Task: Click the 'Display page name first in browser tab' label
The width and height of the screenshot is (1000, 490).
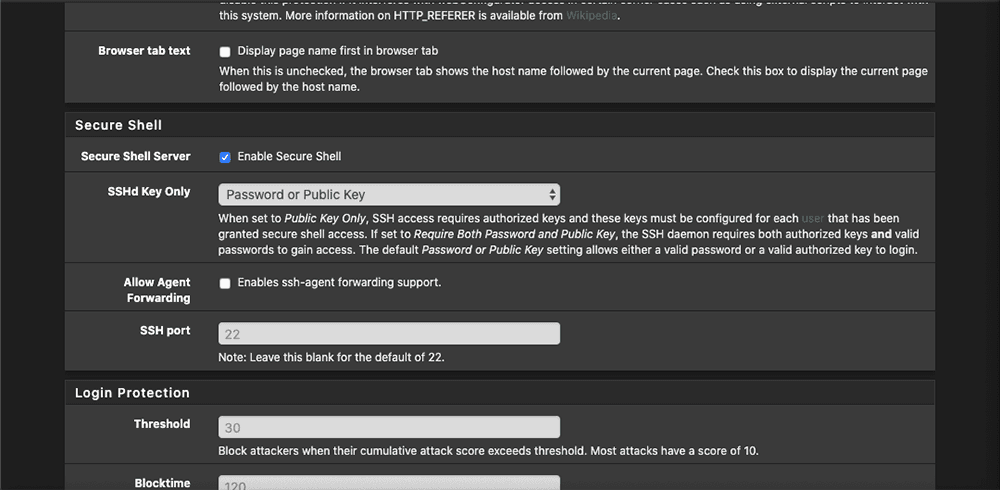Action: [337, 50]
